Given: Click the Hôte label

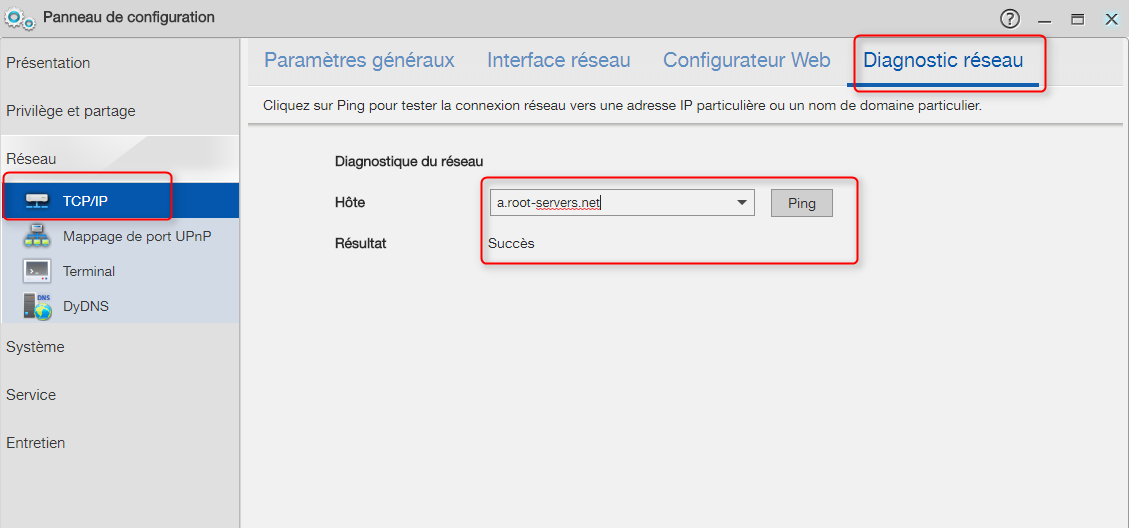Looking at the screenshot, I should pos(350,203).
